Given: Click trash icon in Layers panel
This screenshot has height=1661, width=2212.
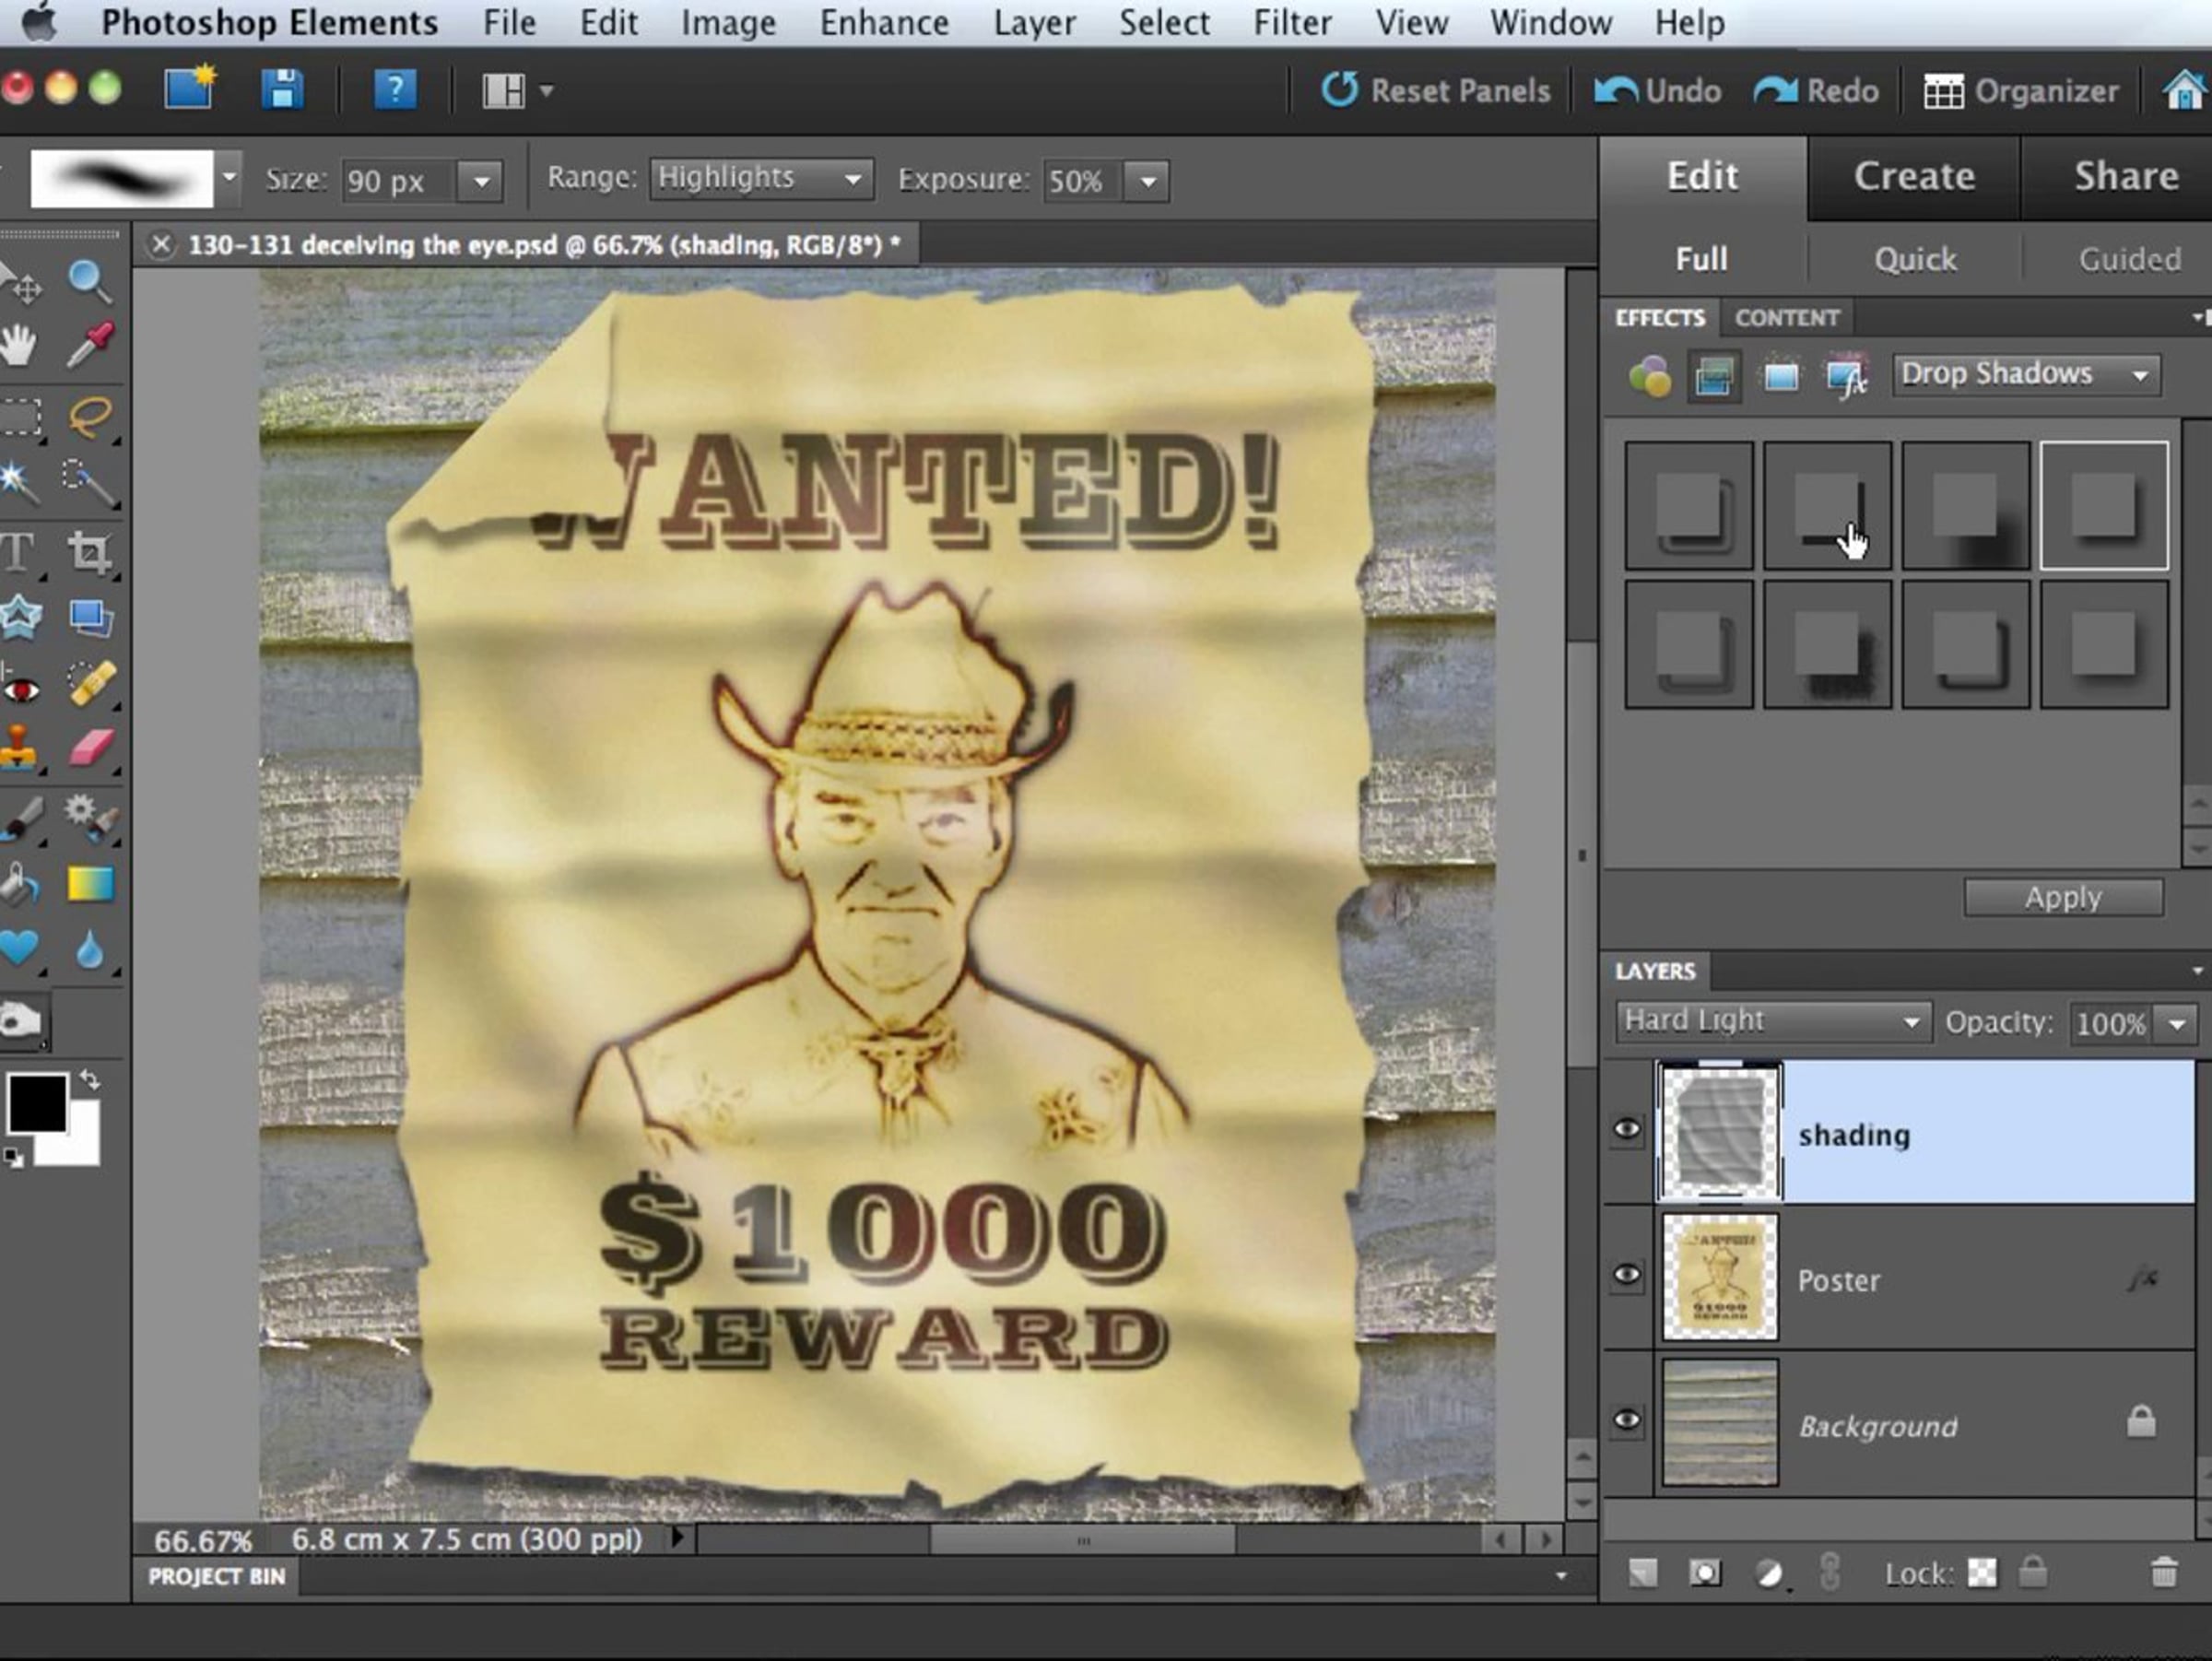Looking at the screenshot, I should [2163, 1573].
